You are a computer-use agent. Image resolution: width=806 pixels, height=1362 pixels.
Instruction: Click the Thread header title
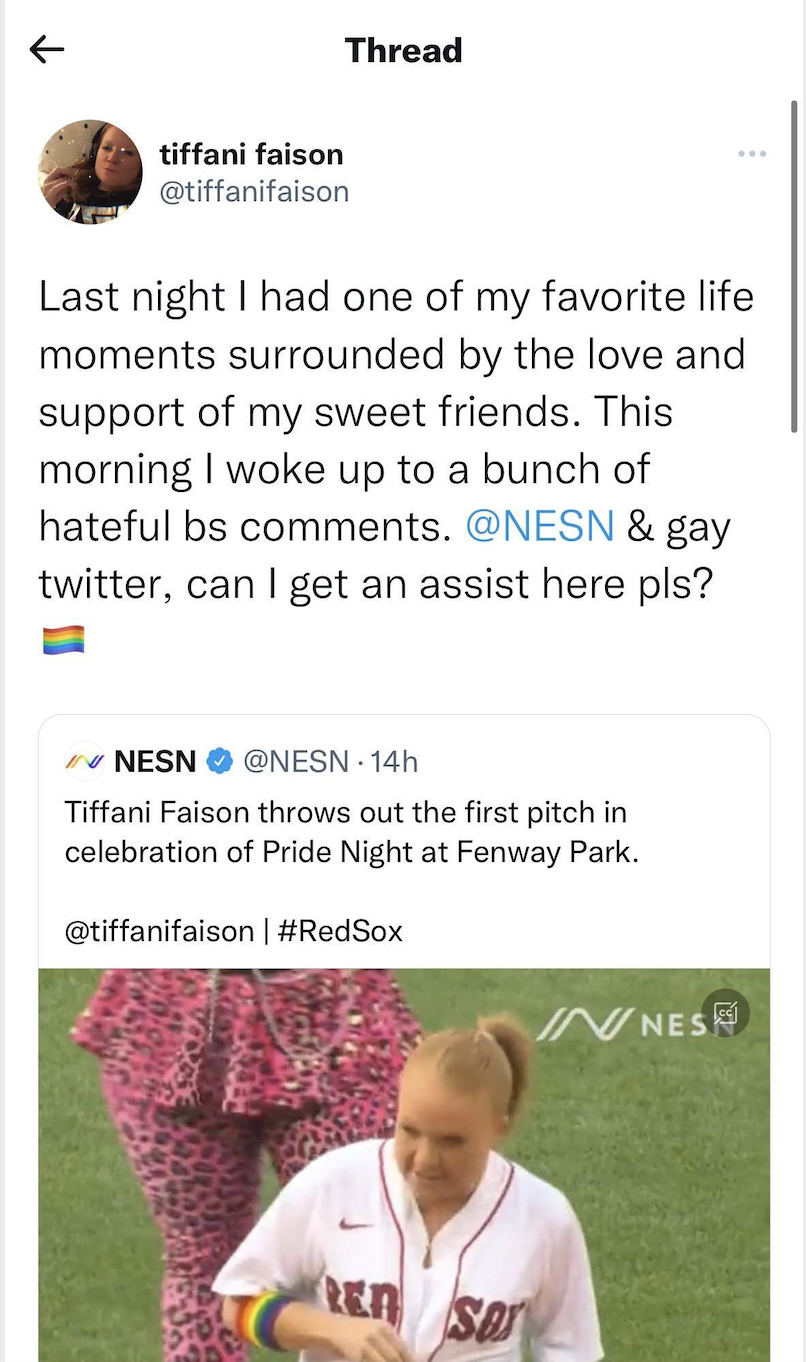coord(403,50)
